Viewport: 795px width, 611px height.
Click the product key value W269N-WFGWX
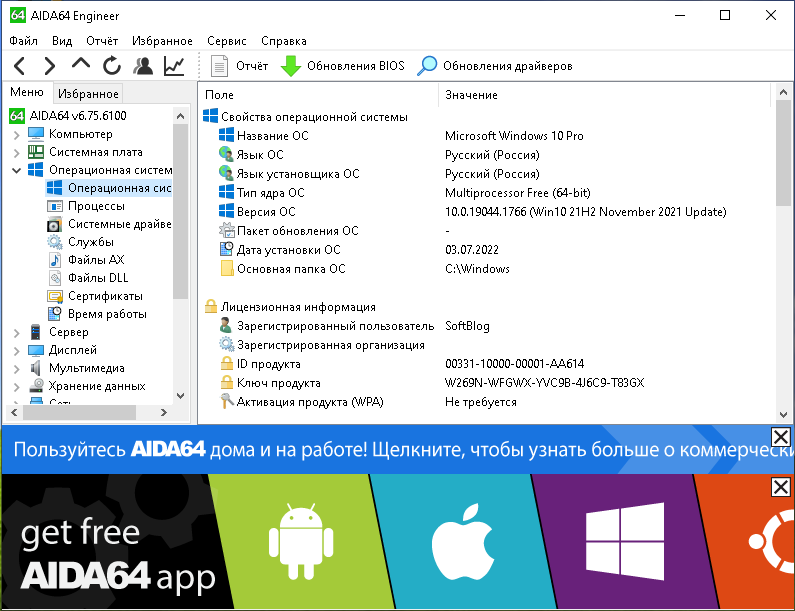[545, 383]
